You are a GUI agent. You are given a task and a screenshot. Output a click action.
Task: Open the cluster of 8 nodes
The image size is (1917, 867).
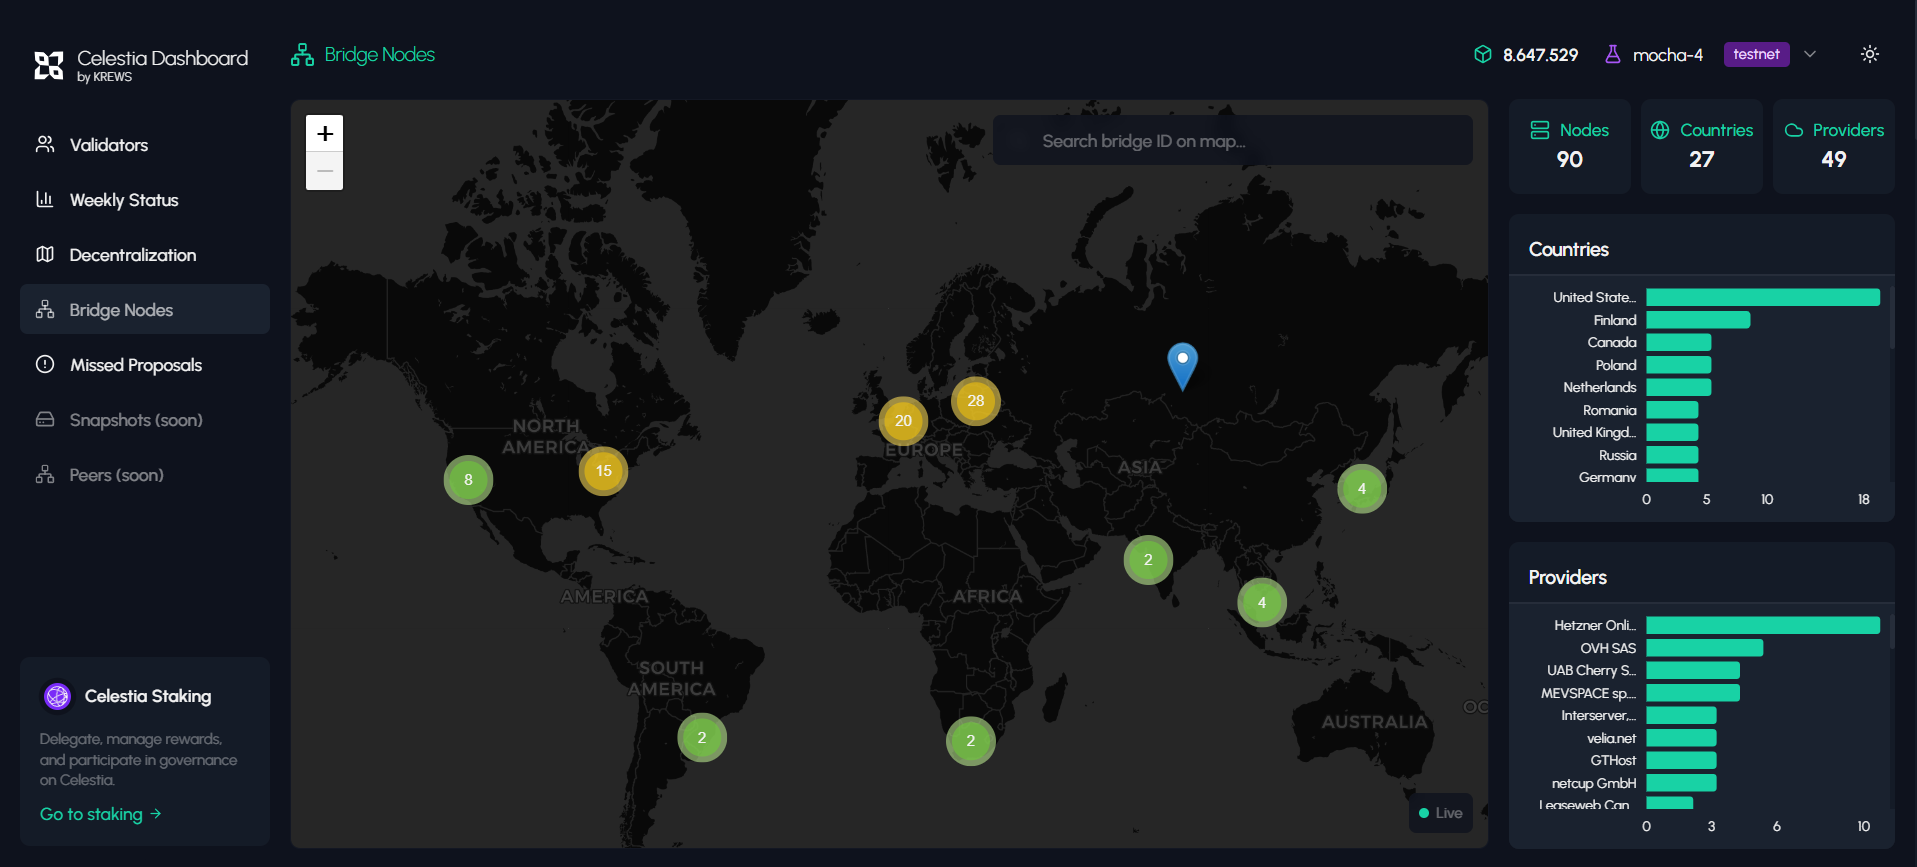coord(468,480)
